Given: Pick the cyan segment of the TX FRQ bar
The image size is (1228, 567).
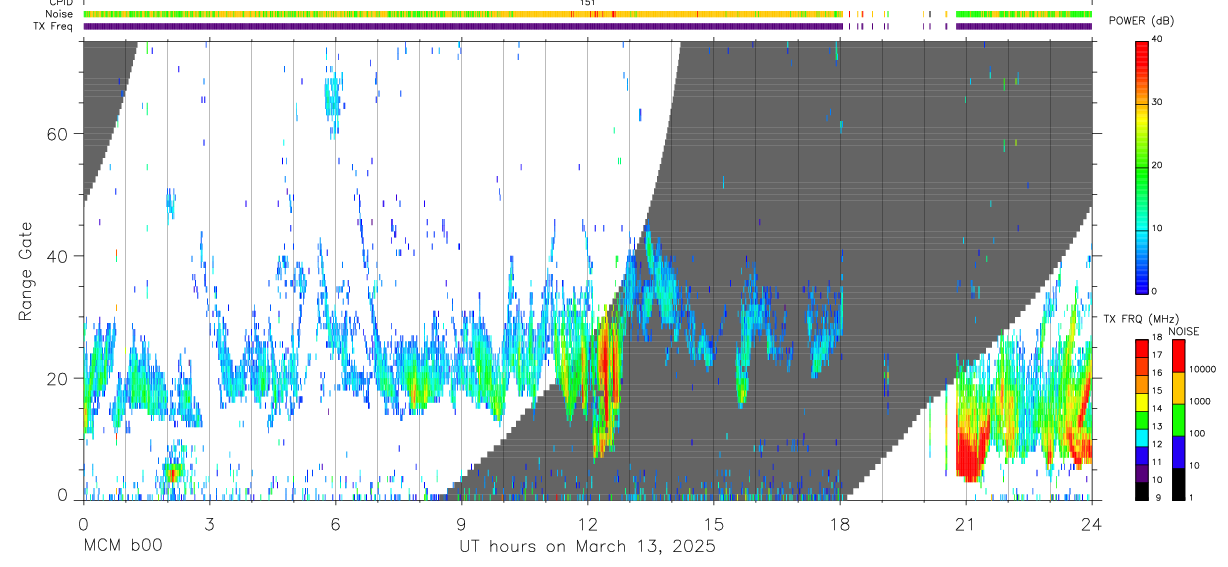Looking at the screenshot, I should [1142, 437].
